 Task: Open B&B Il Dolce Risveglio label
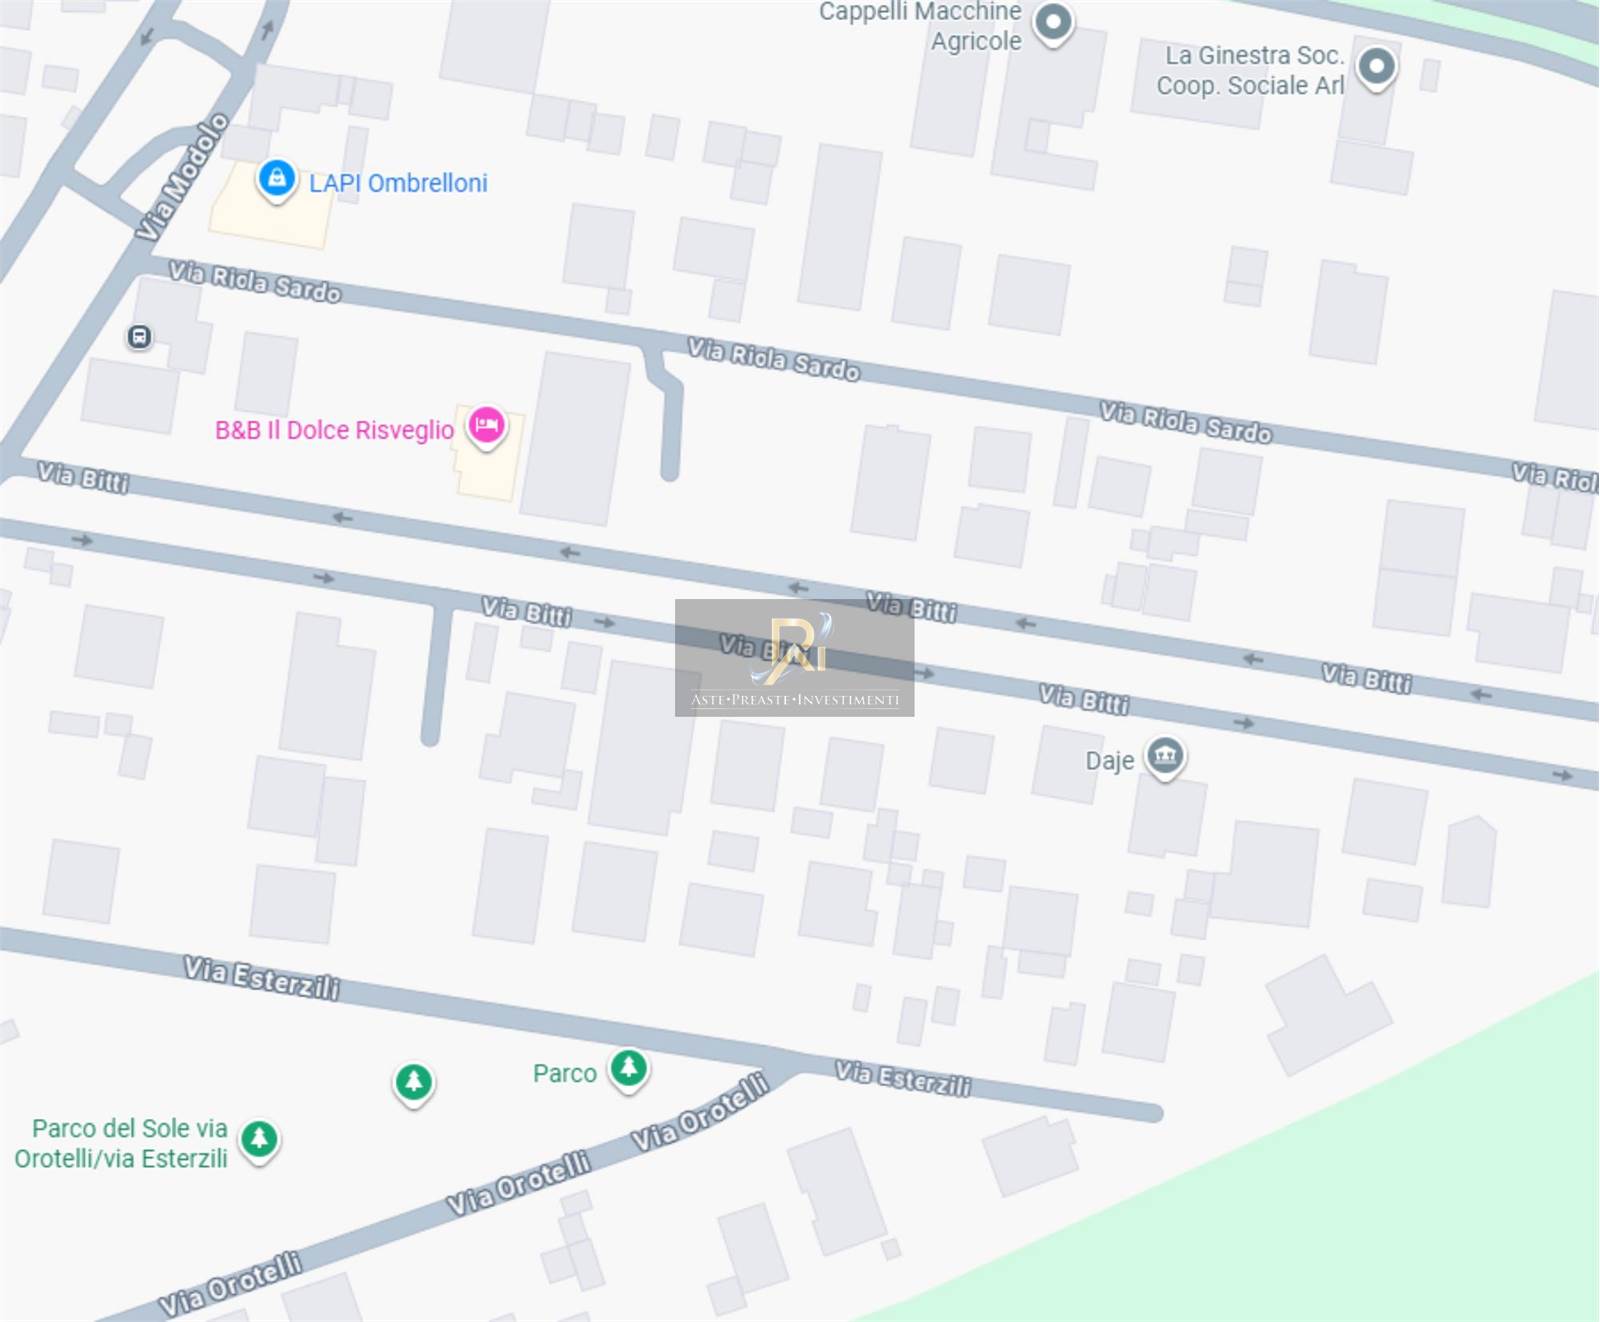tap(334, 430)
